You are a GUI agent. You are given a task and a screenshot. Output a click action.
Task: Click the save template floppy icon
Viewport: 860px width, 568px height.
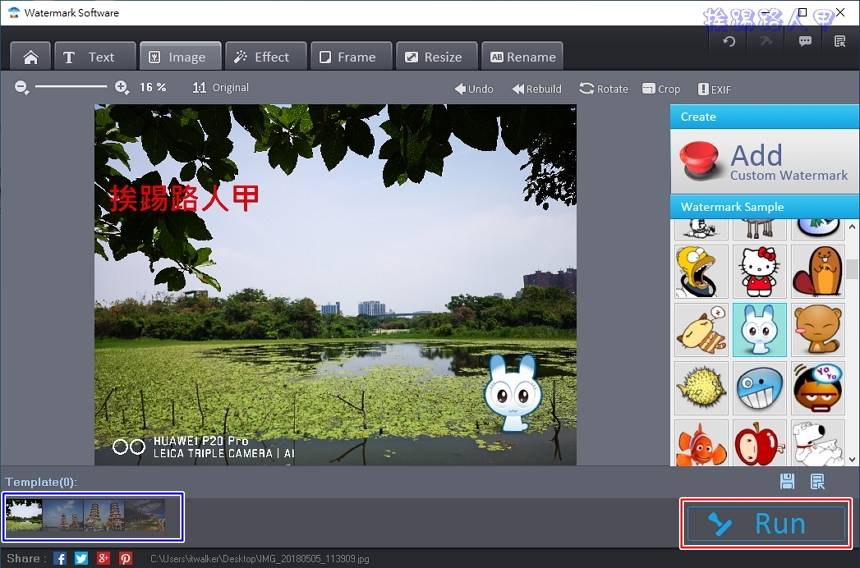[787, 482]
